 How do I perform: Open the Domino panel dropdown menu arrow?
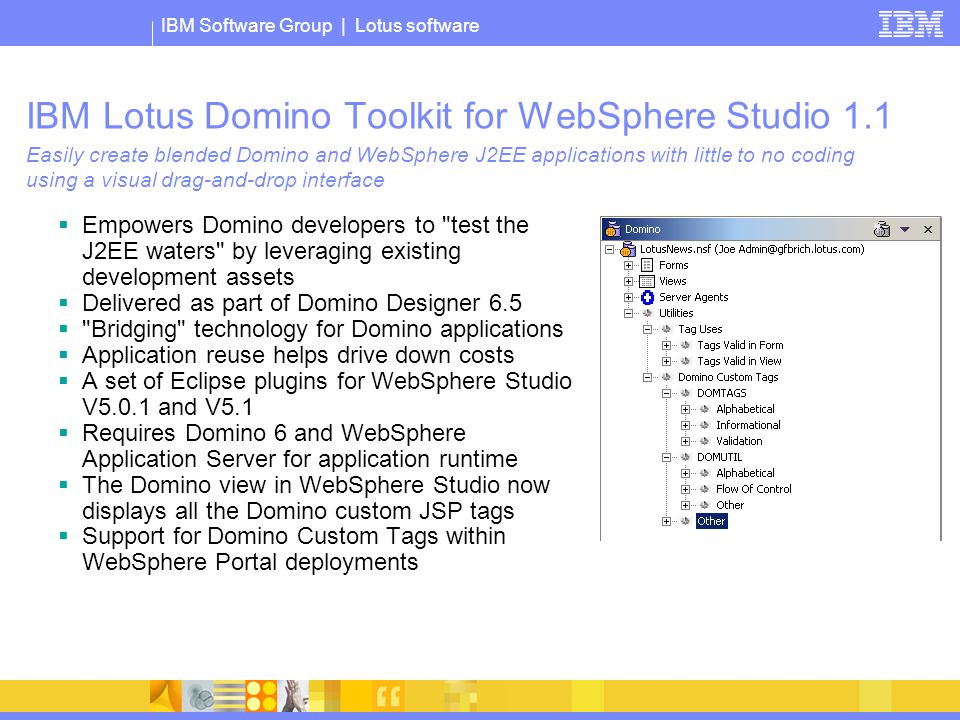905,230
